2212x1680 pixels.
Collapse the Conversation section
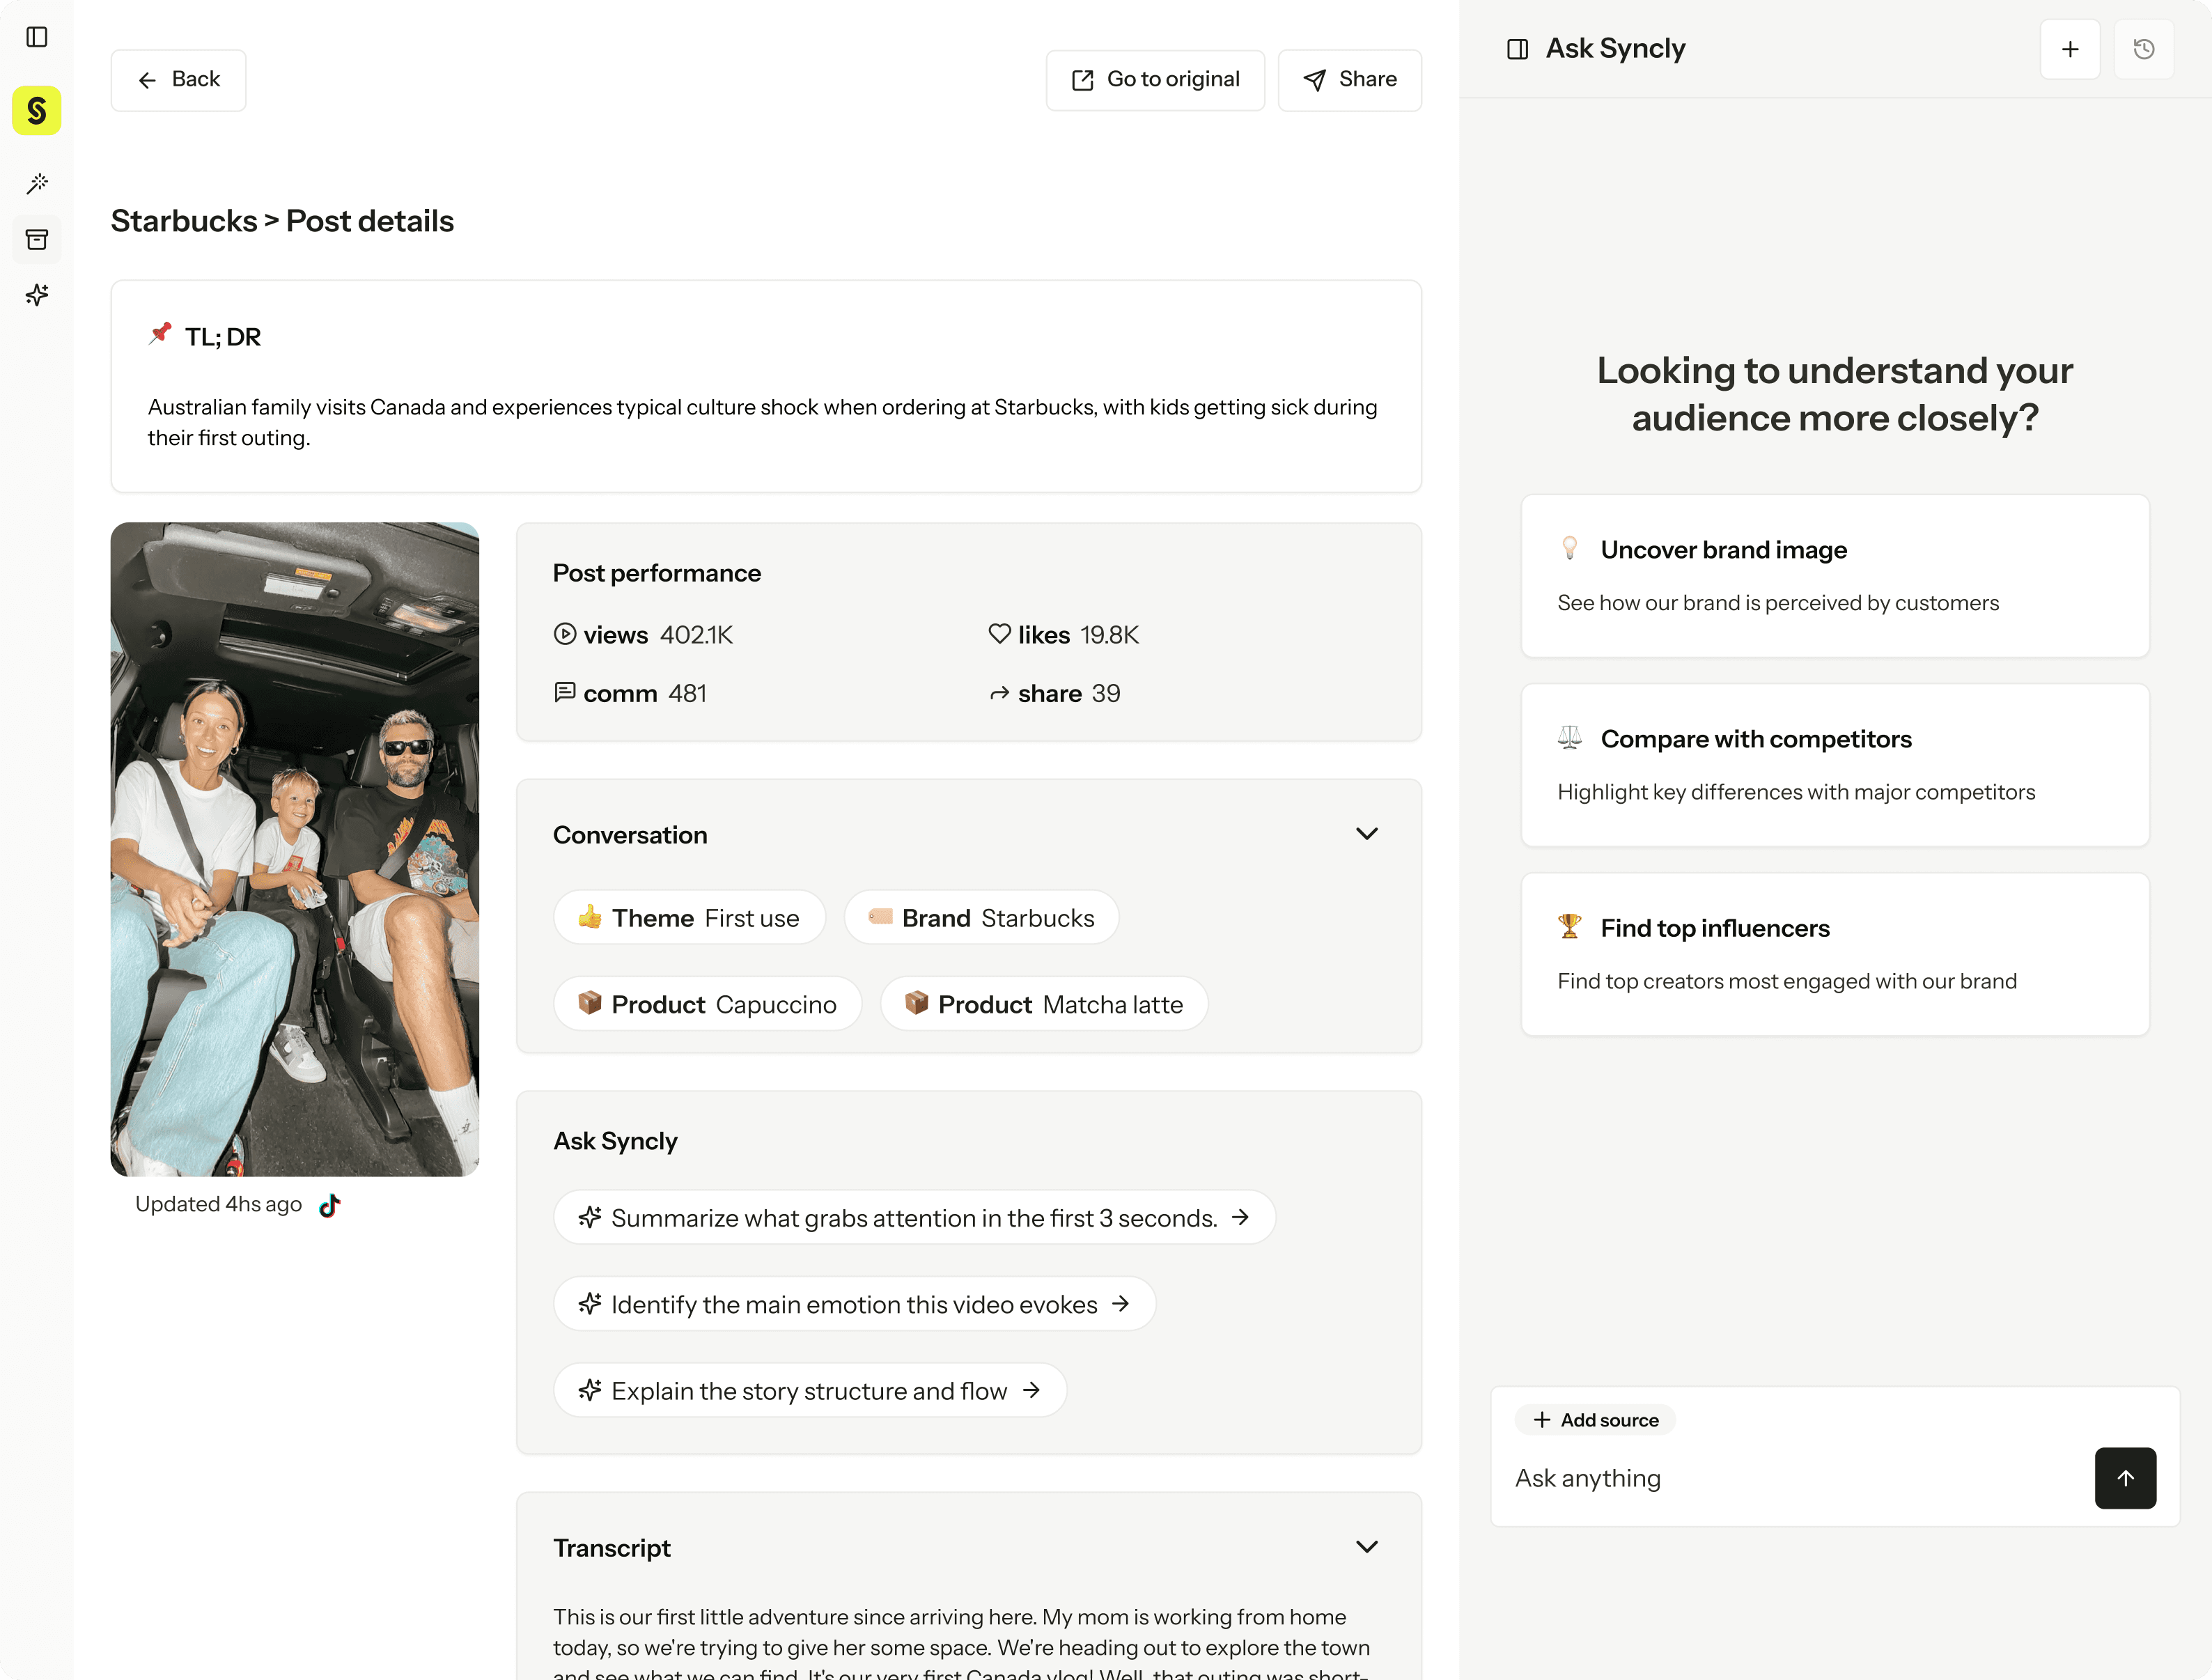1367,834
